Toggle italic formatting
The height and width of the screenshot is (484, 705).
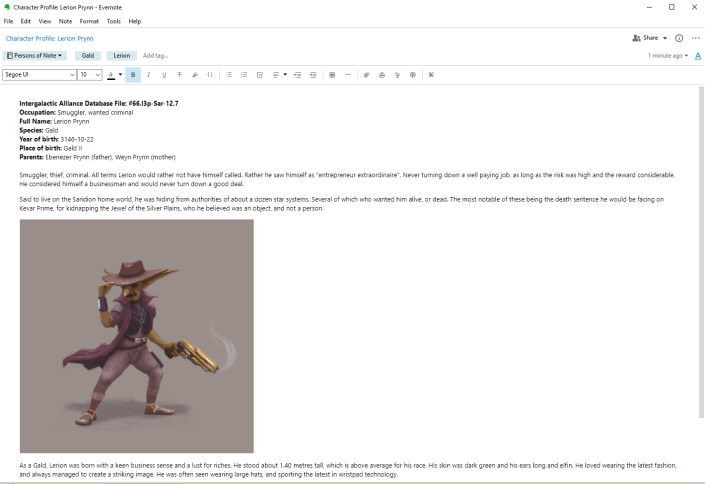149,75
